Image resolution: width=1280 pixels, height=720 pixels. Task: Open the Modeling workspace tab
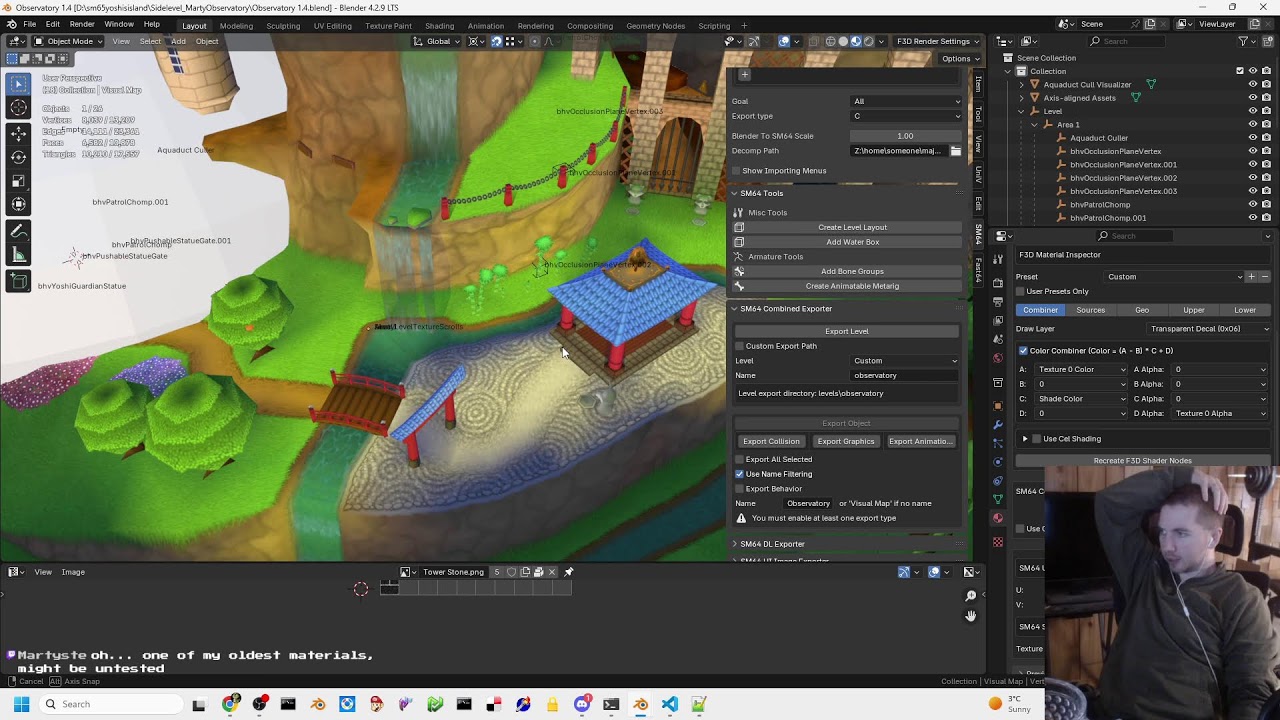(236, 26)
